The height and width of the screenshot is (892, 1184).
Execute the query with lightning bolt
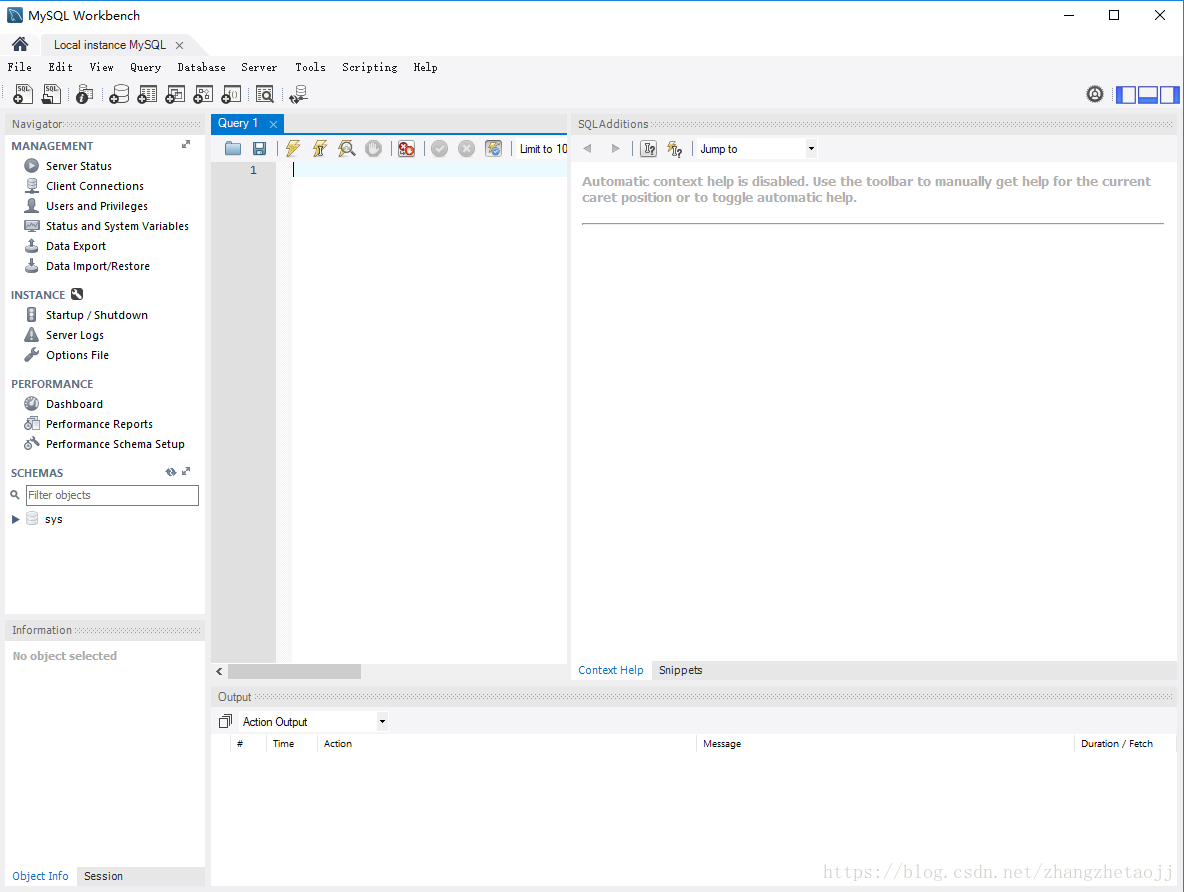(293, 149)
